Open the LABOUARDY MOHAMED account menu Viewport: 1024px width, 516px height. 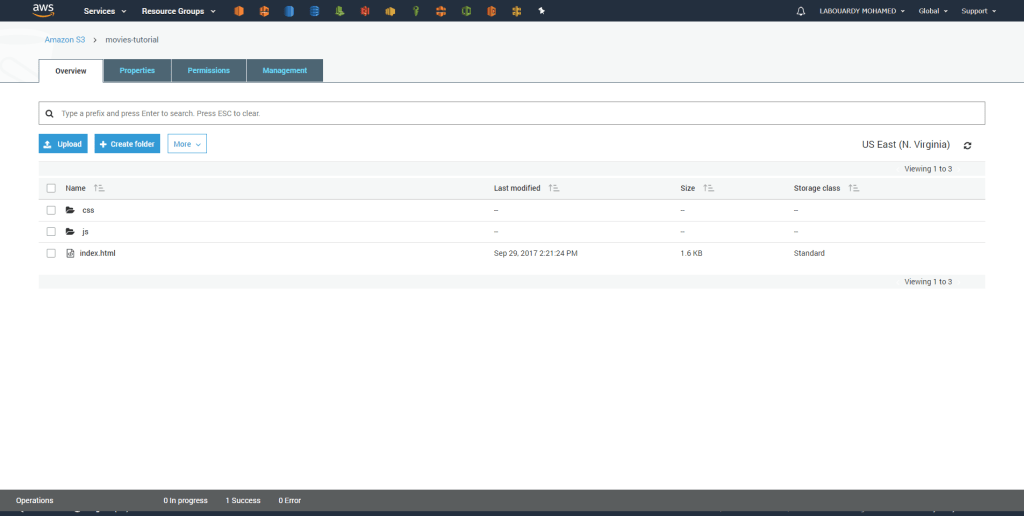(x=862, y=11)
